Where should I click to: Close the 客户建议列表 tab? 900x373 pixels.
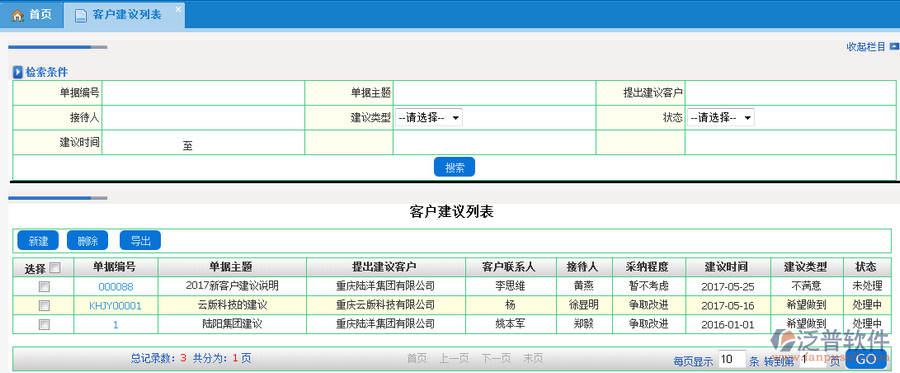[x=178, y=9]
